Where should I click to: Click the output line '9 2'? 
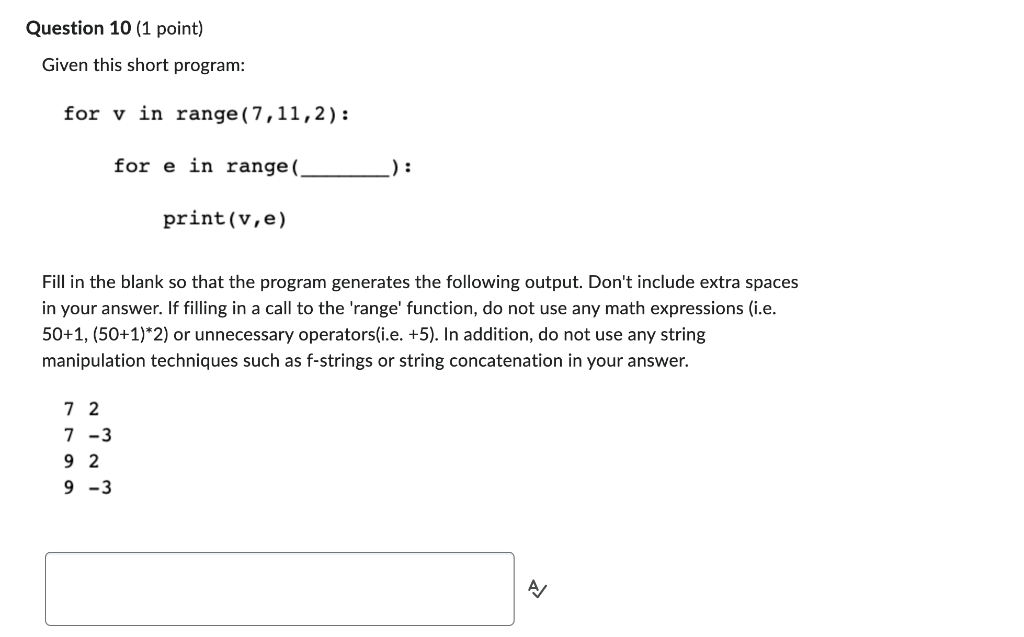(x=80, y=460)
